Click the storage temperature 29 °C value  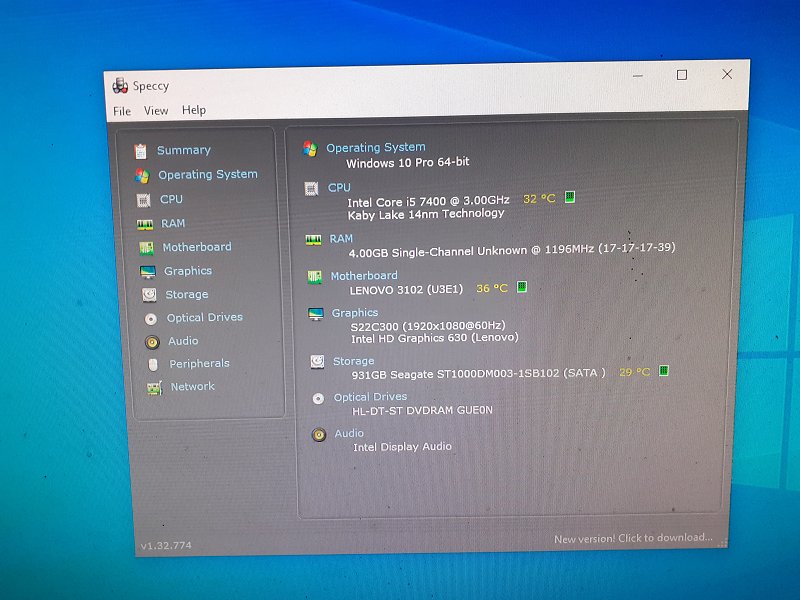(x=635, y=372)
